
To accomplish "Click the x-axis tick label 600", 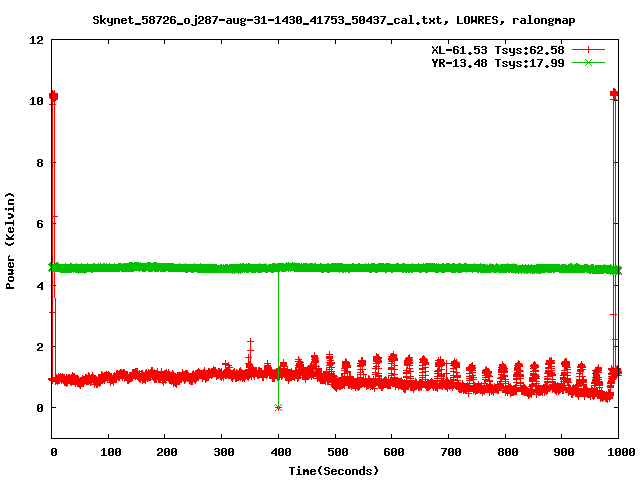I will coord(393,452).
